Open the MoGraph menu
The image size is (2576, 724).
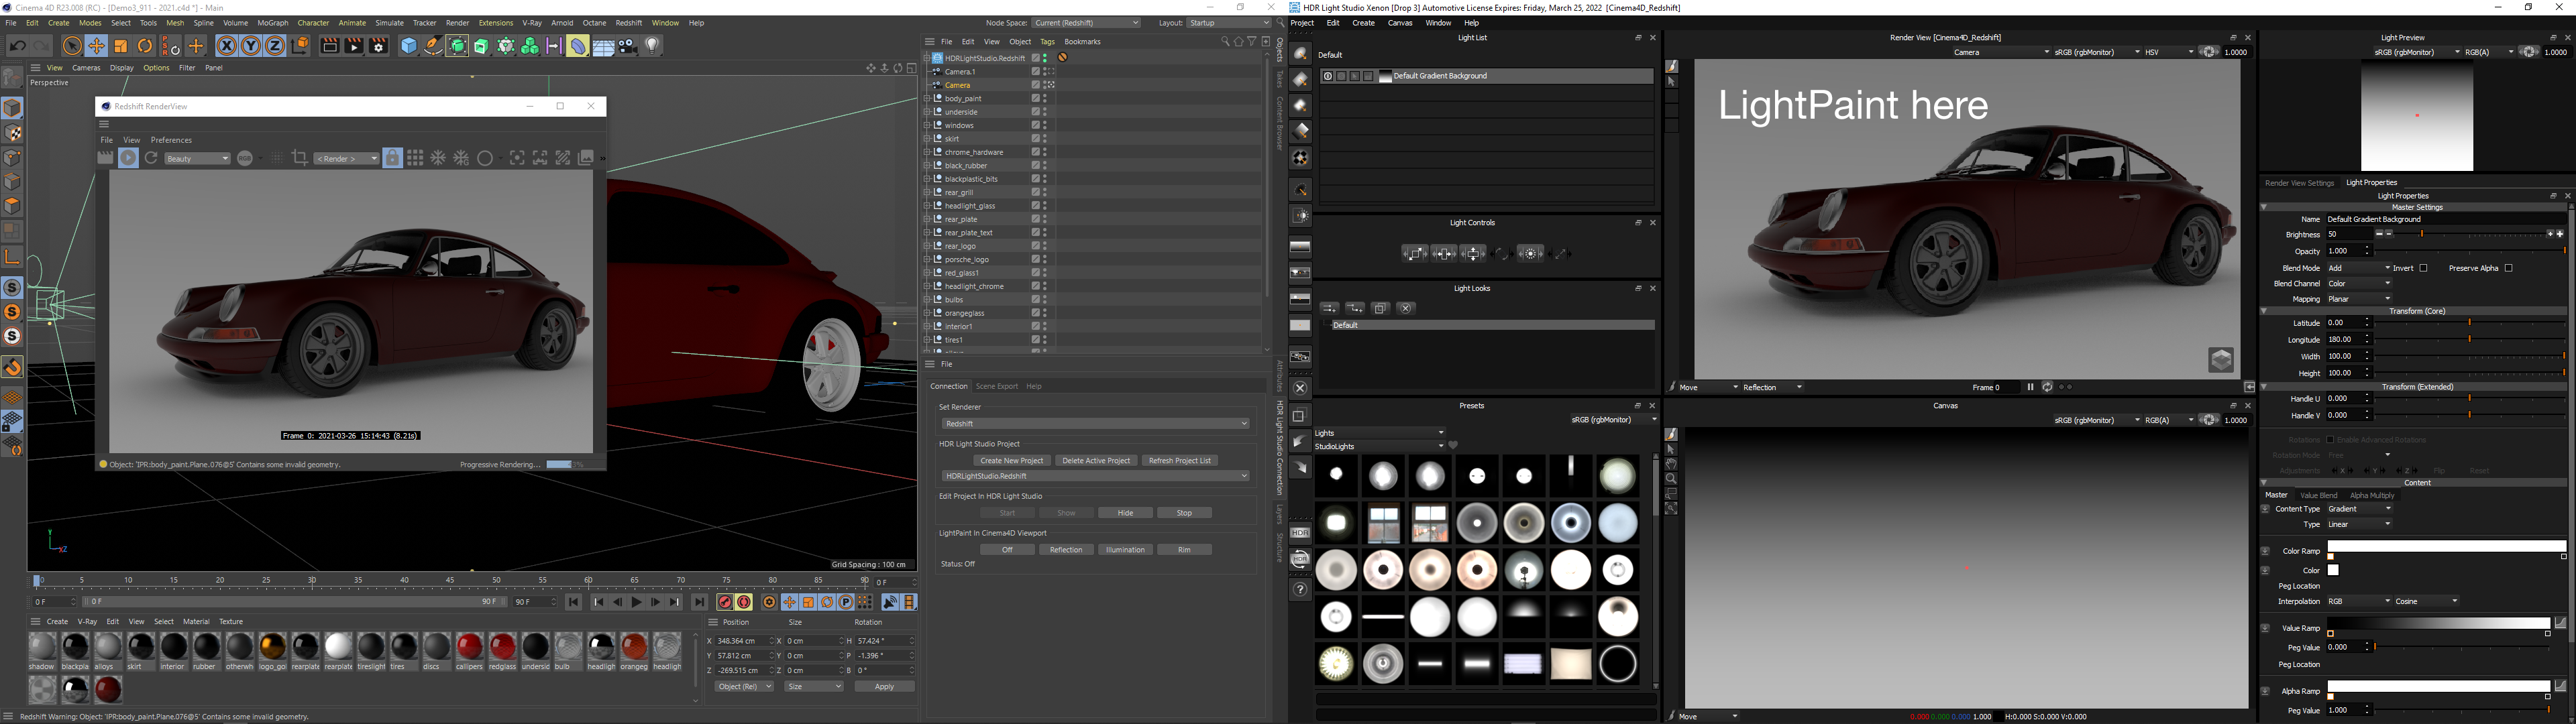coord(273,23)
